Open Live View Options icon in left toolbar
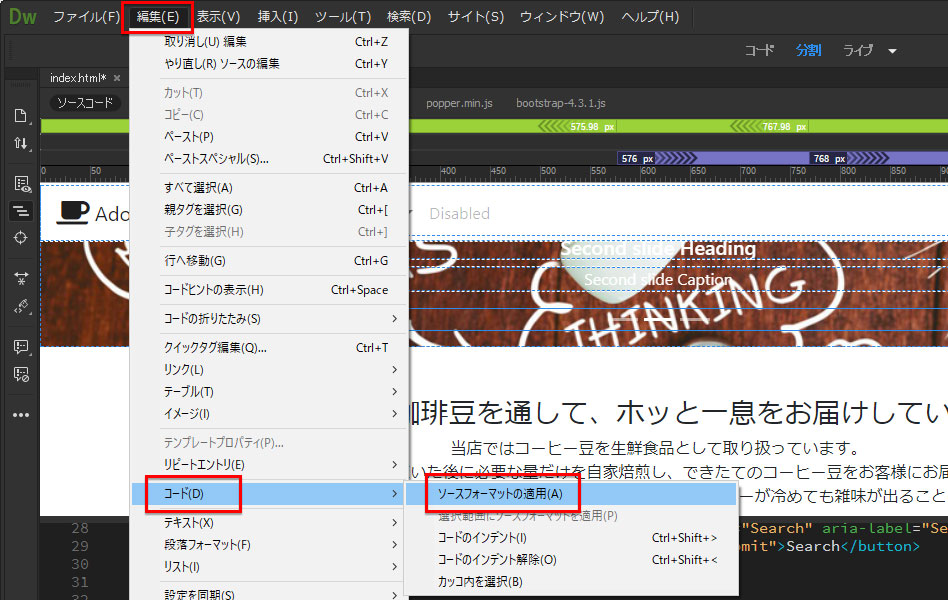Screen dimensions: 948x600 [20, 183]
